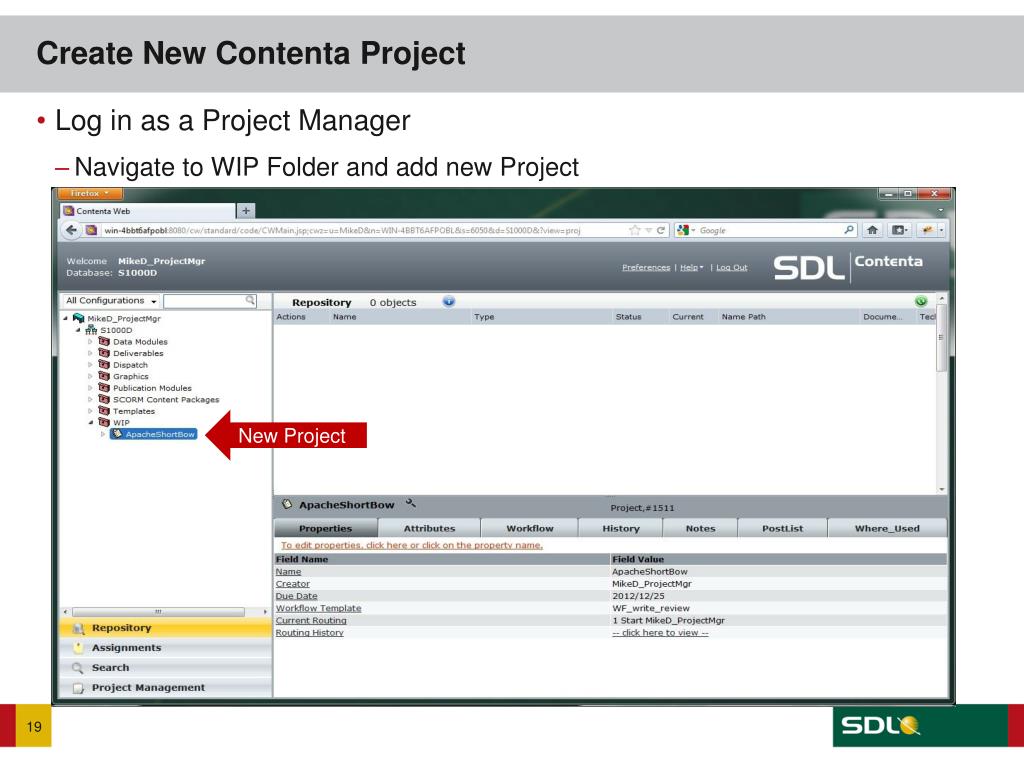
Task: Click the Log Out link
Action: (x=731, y=267)
